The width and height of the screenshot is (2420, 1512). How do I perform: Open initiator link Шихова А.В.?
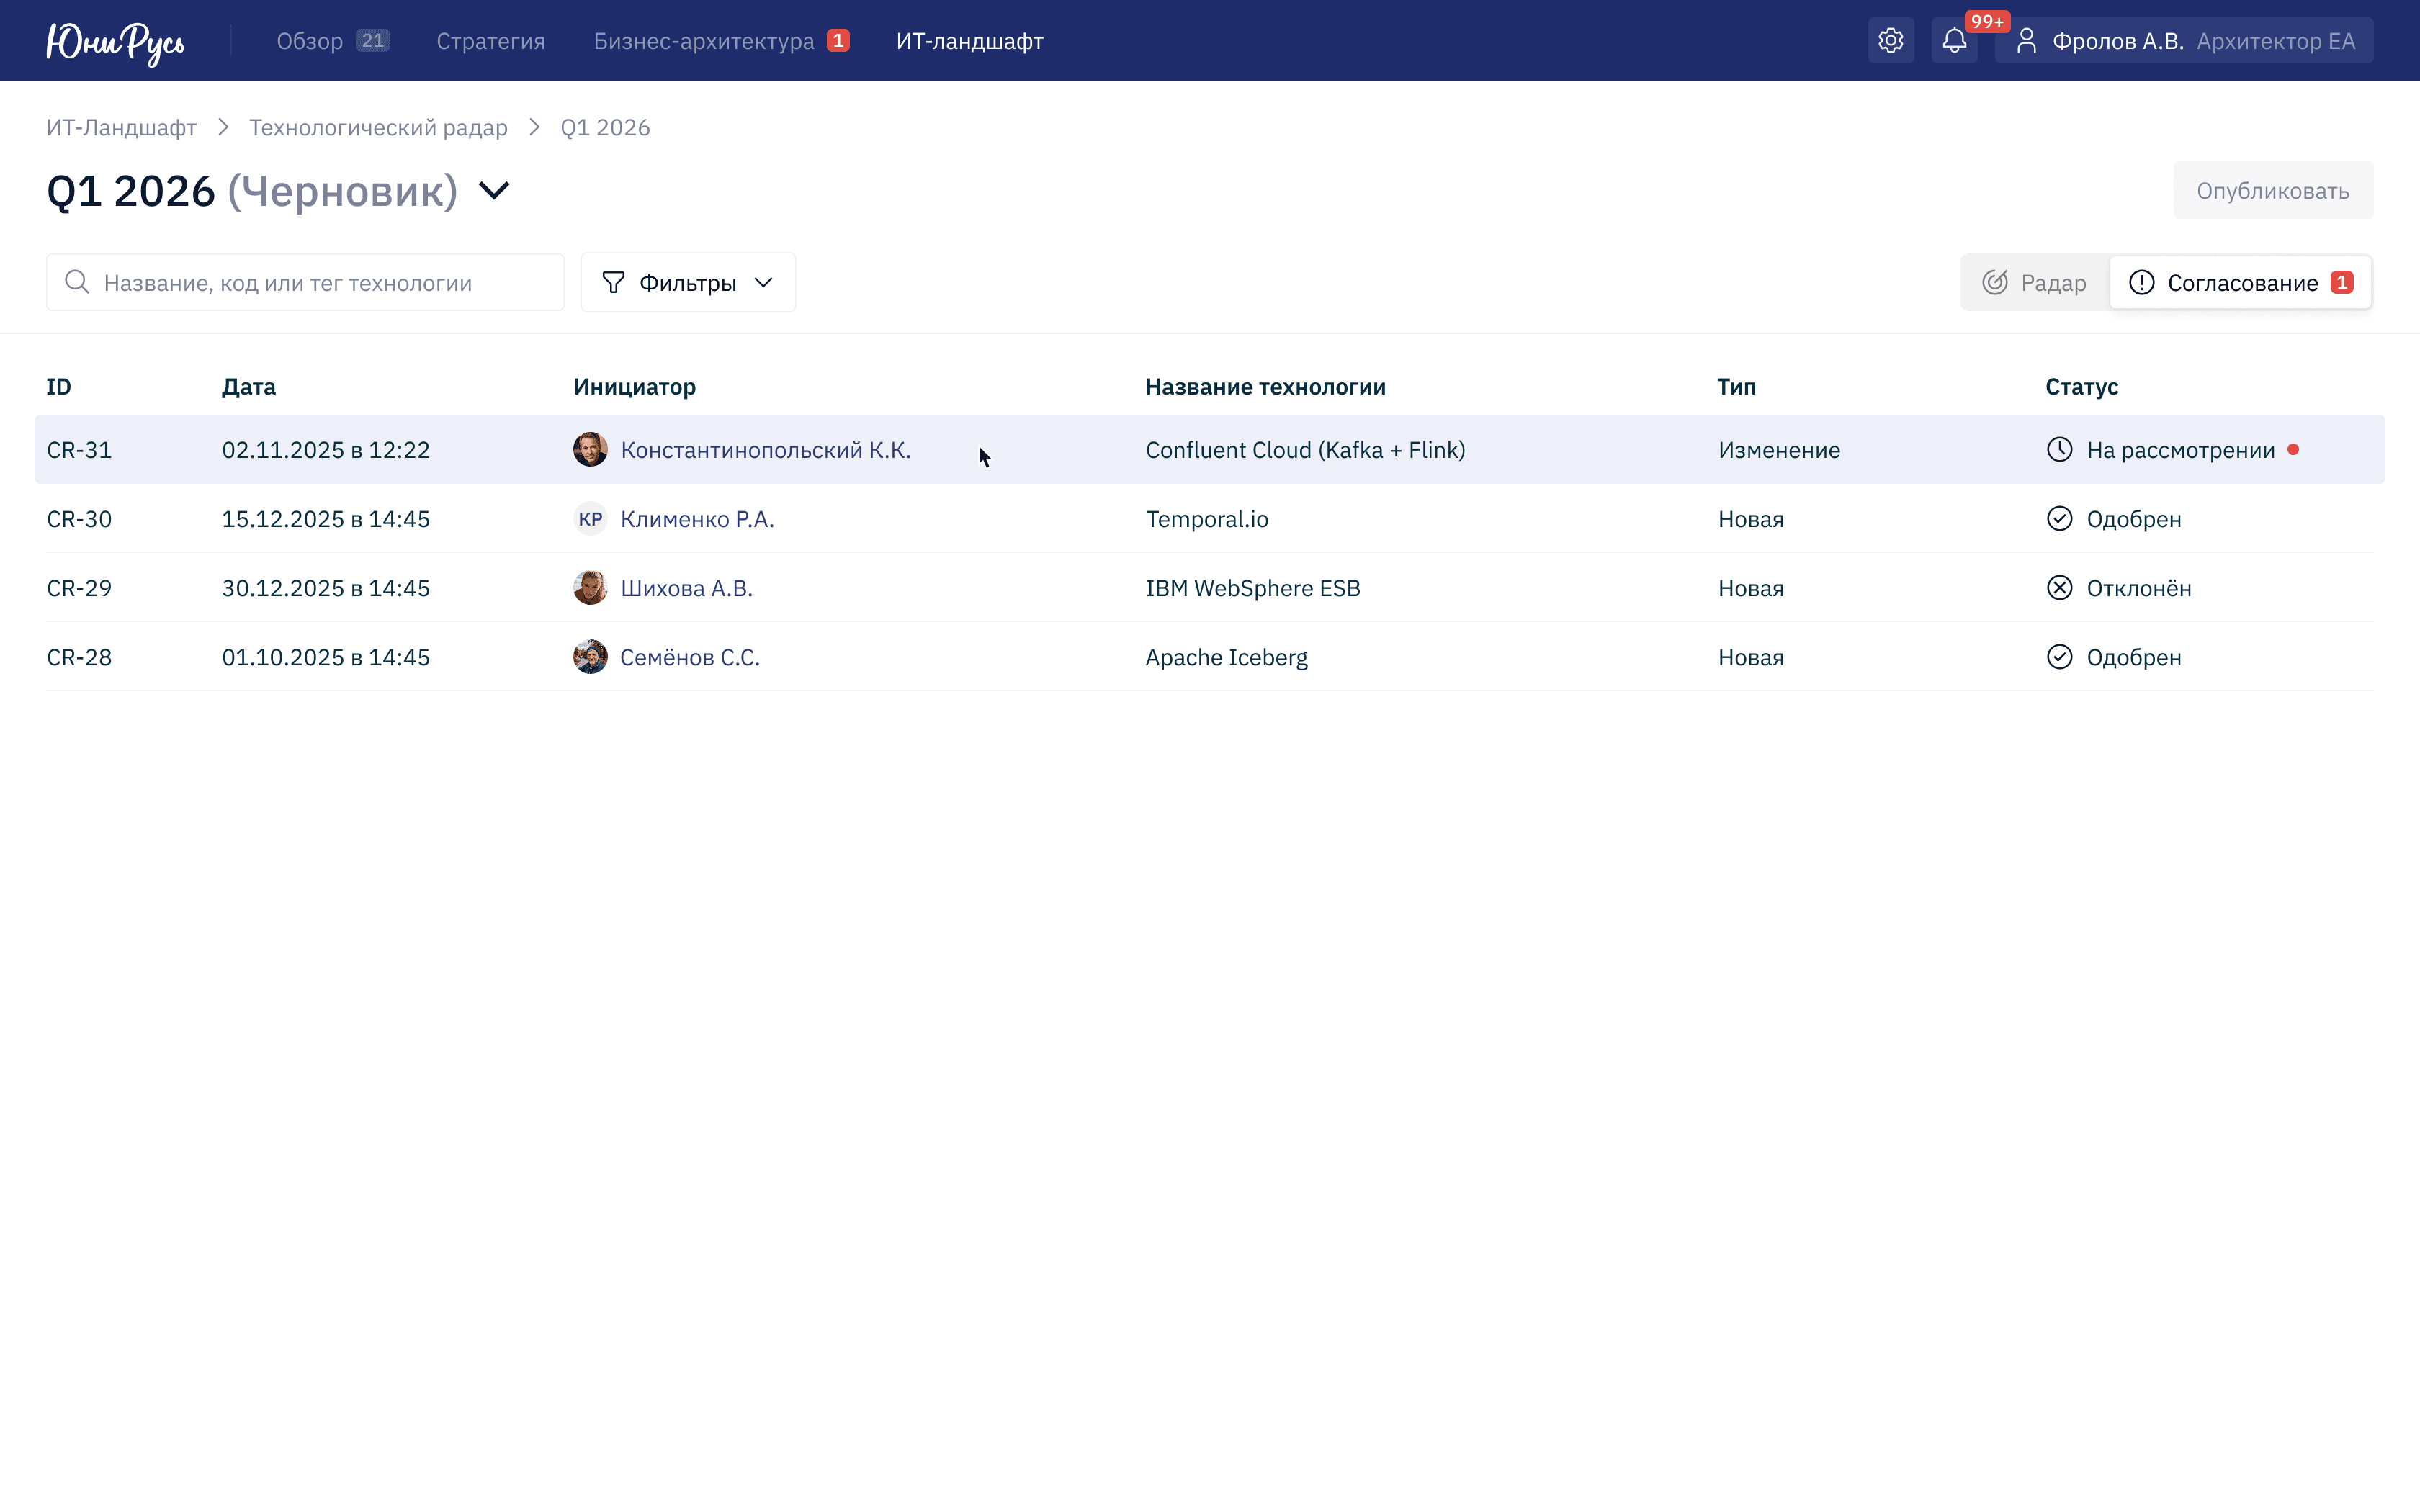(x=686, y=588)
